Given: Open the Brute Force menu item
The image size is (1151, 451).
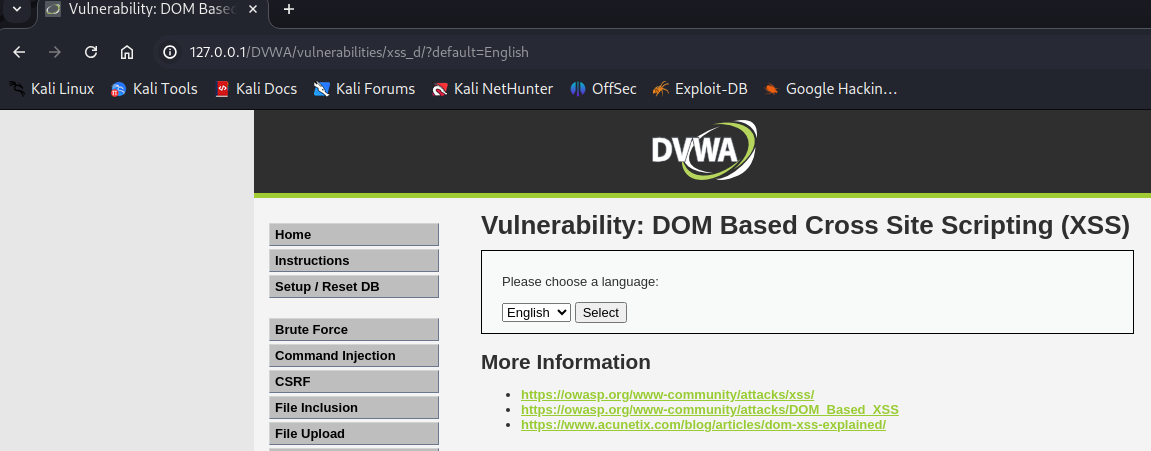Looking at the screenshot, I should point(354,330).
